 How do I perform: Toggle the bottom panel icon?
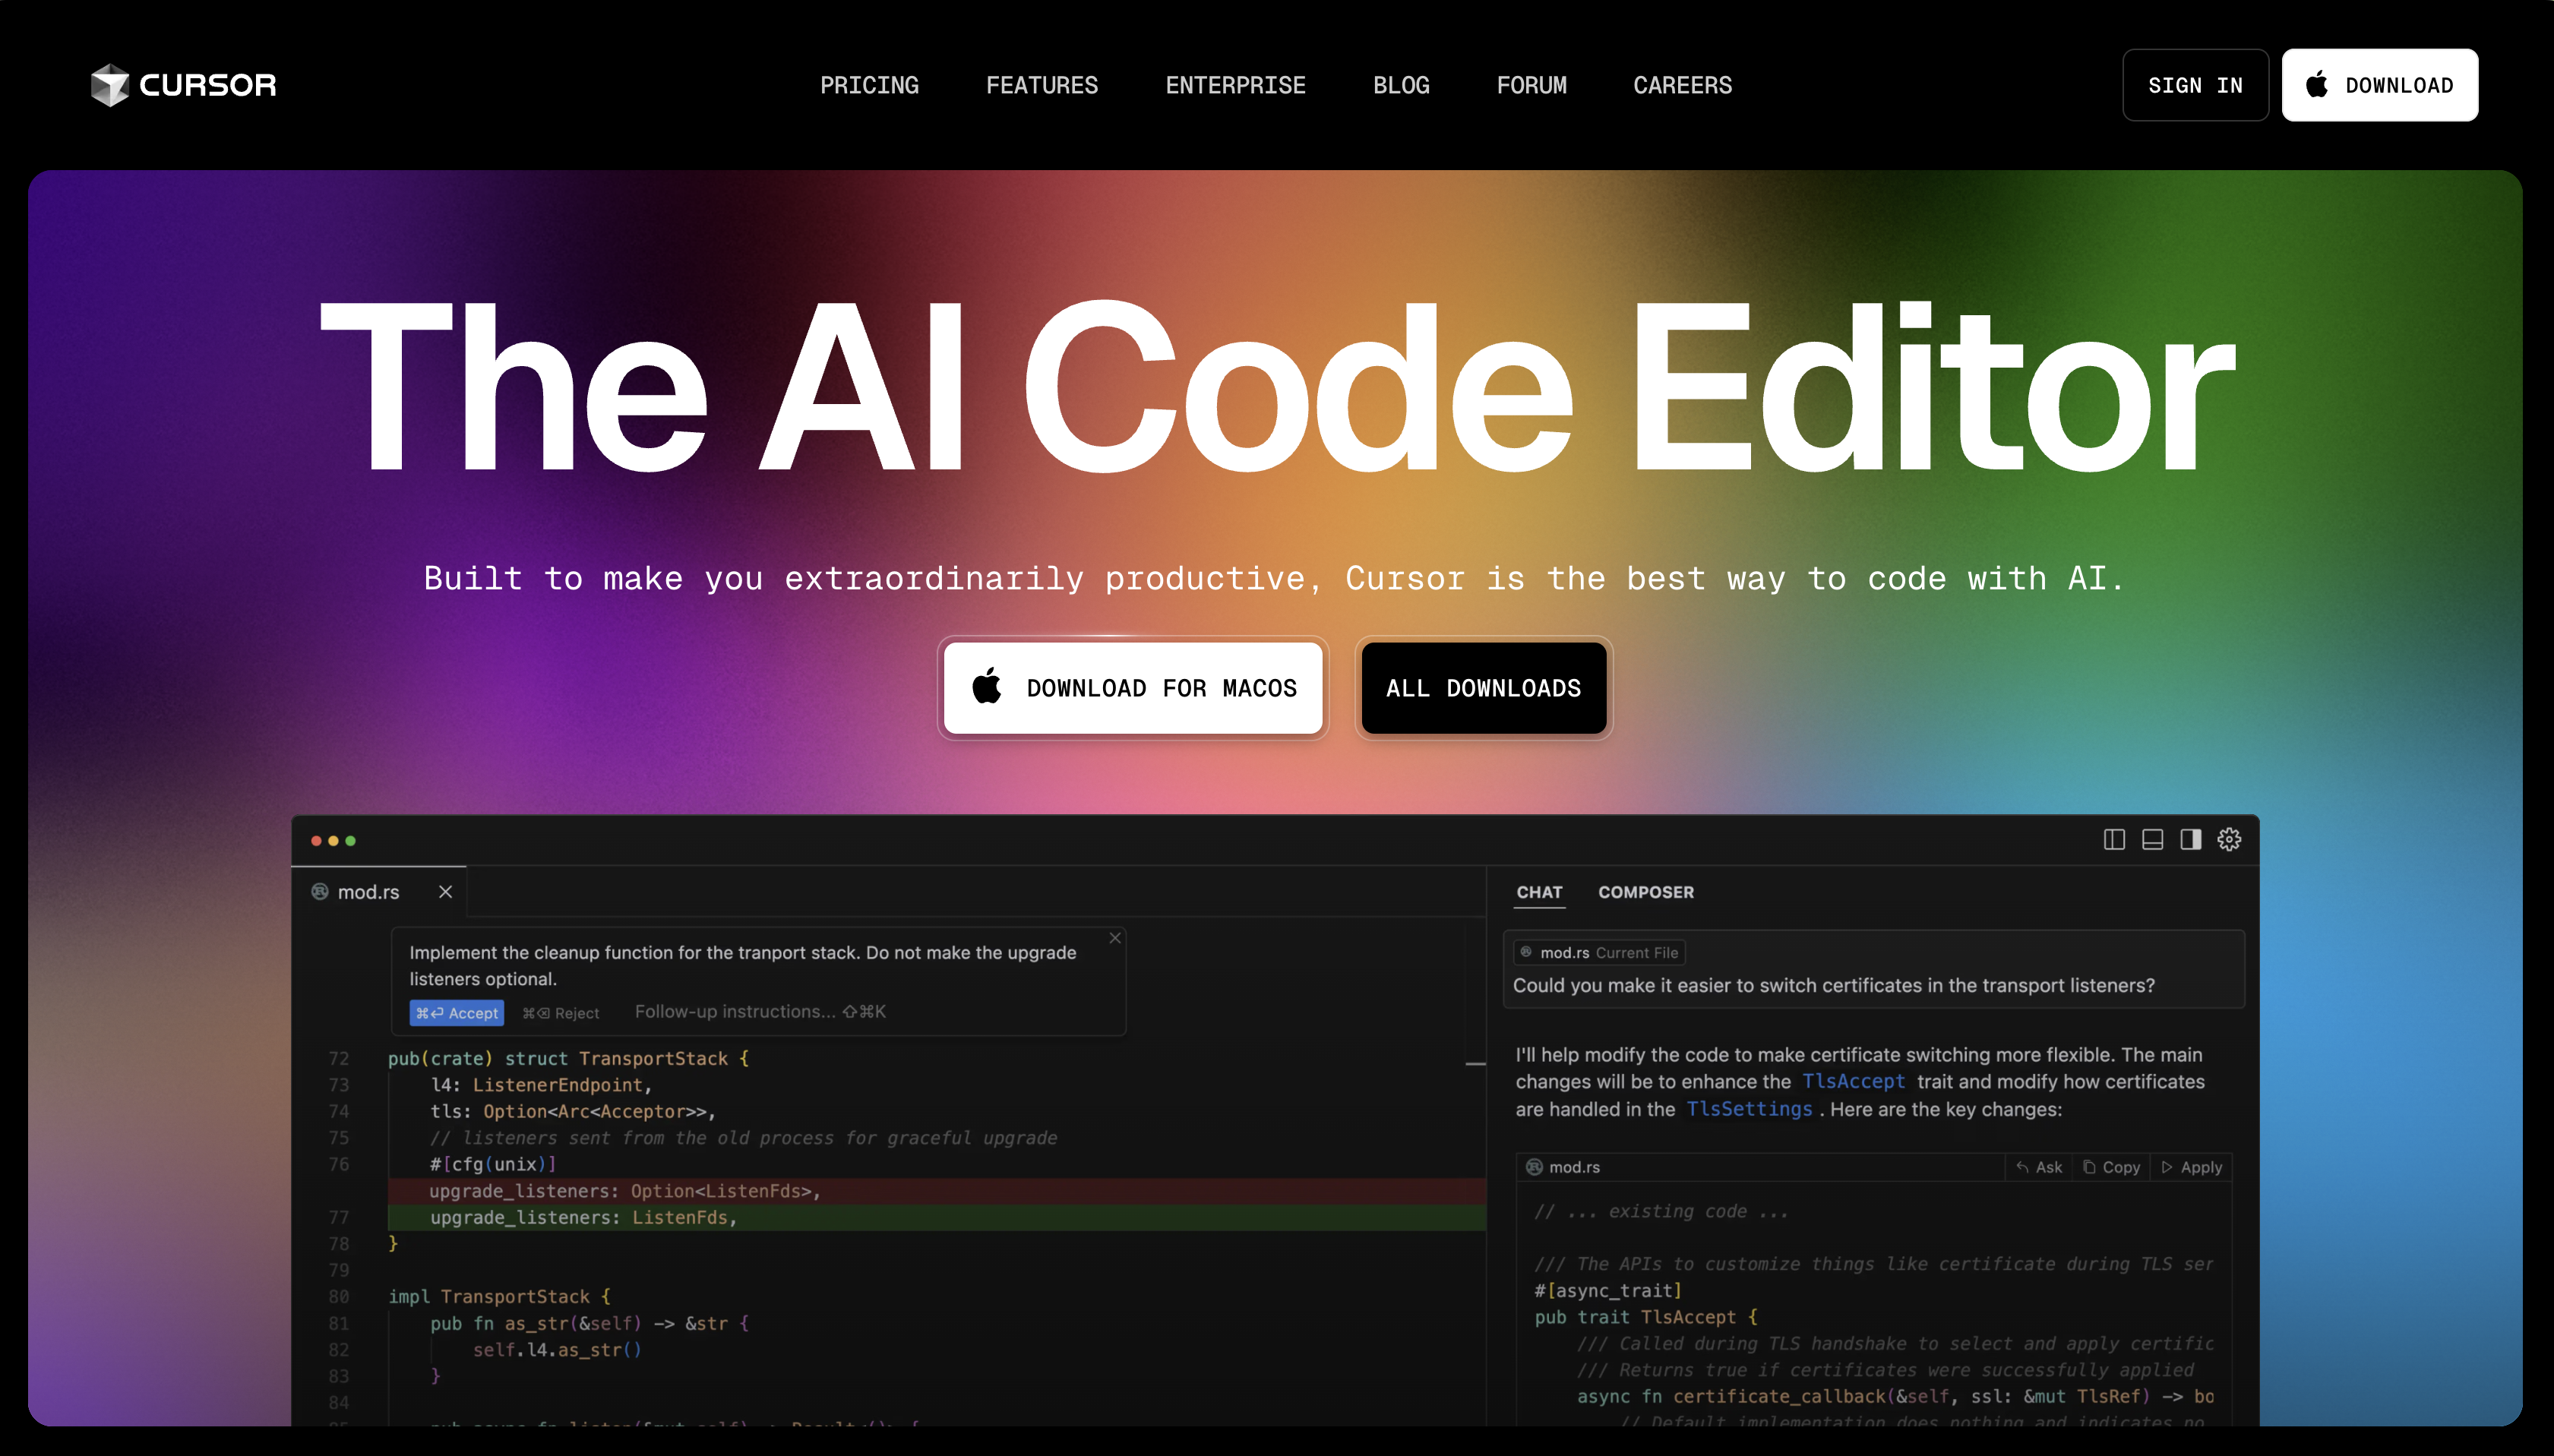coord(2152,840)
